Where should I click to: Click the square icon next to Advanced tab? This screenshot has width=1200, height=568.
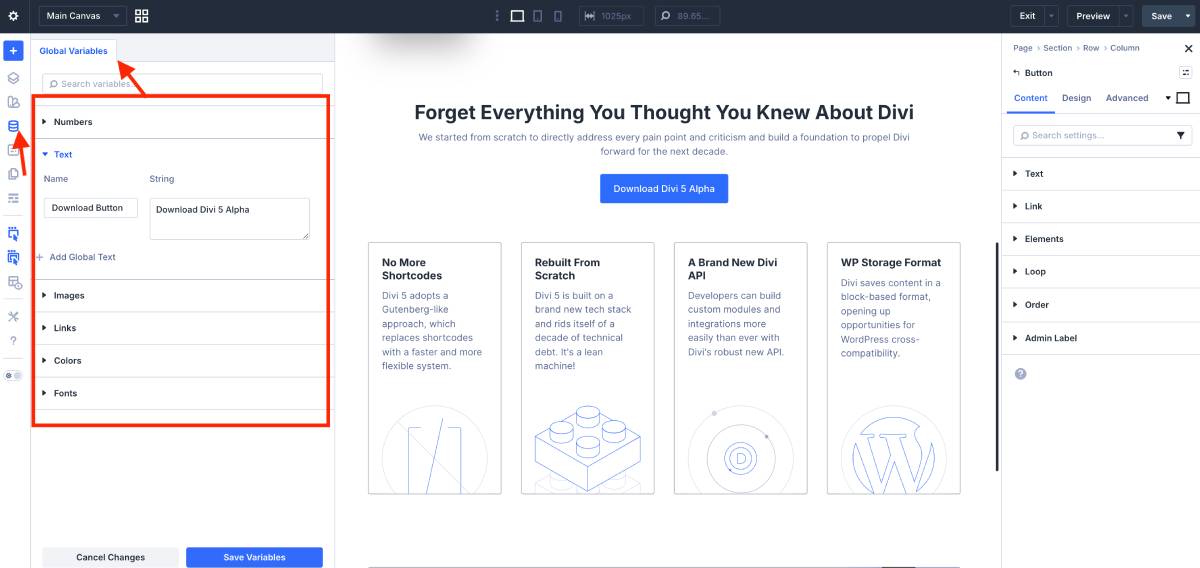pyautogui.click(x=1183, y=98)
